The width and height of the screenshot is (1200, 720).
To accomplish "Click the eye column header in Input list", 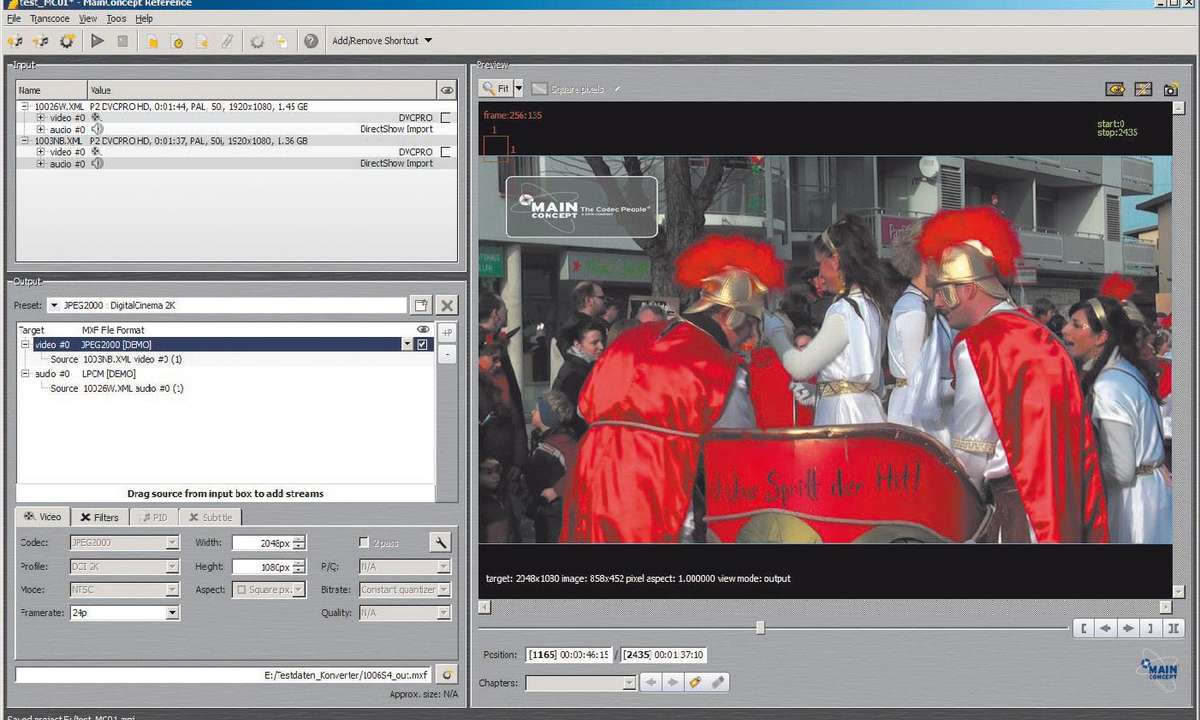I will click(446, 90).
